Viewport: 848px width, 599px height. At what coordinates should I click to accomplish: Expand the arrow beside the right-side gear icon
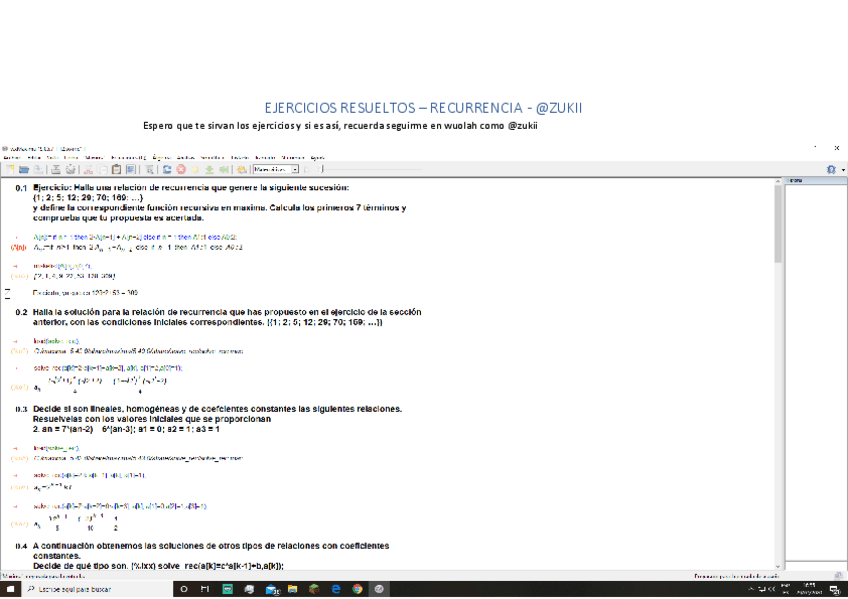[843, 170]
